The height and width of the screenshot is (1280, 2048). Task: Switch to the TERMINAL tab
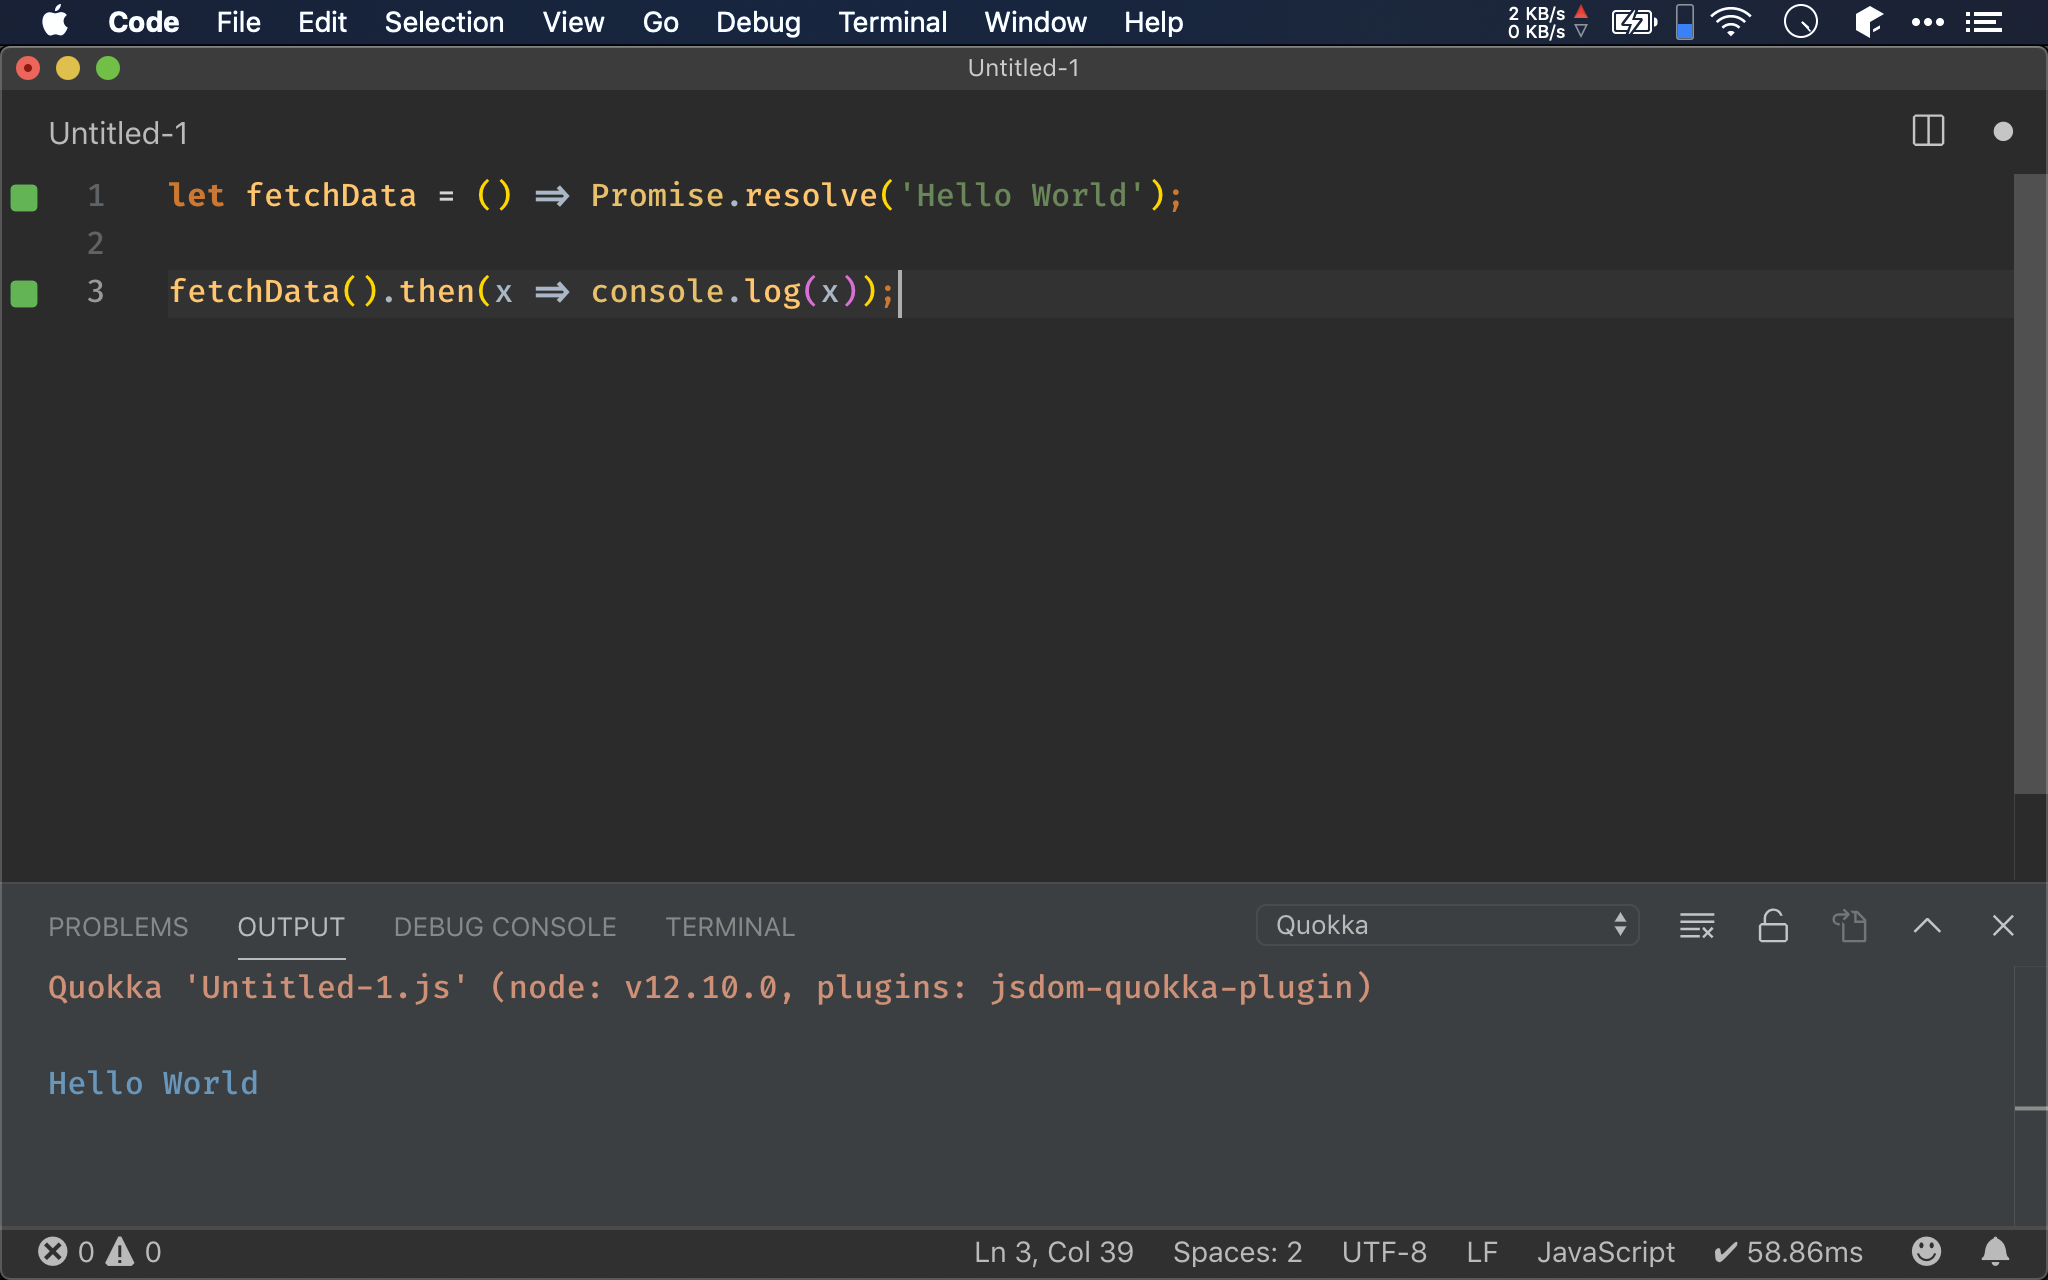click(x=730, y=927)
